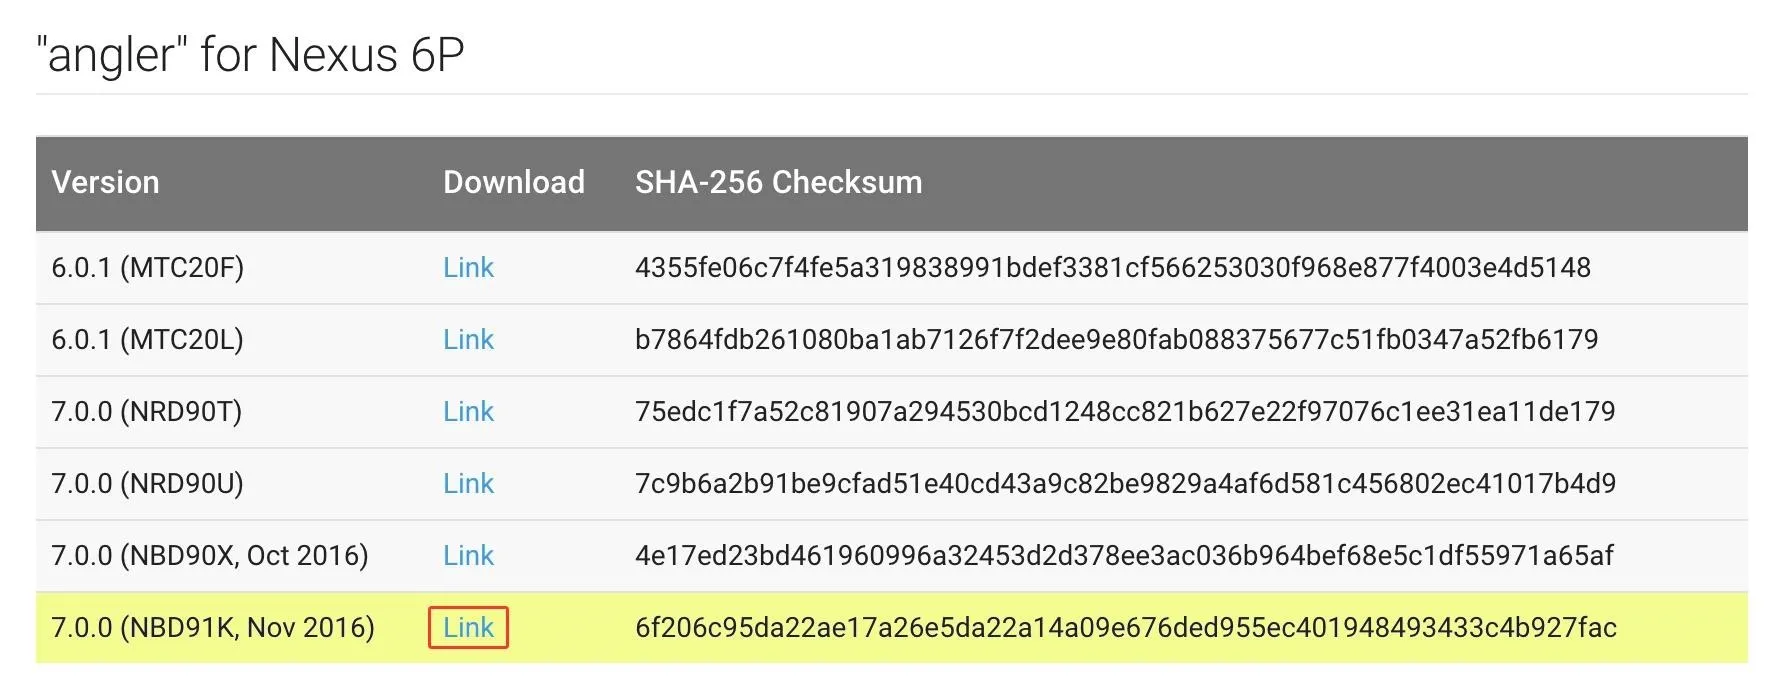Image resolution: width=1784 pixels, height=683 pixels.
Task: Click version text 7.0.0 (NBD91K, Nov 2016)
Action: [213, 628]
